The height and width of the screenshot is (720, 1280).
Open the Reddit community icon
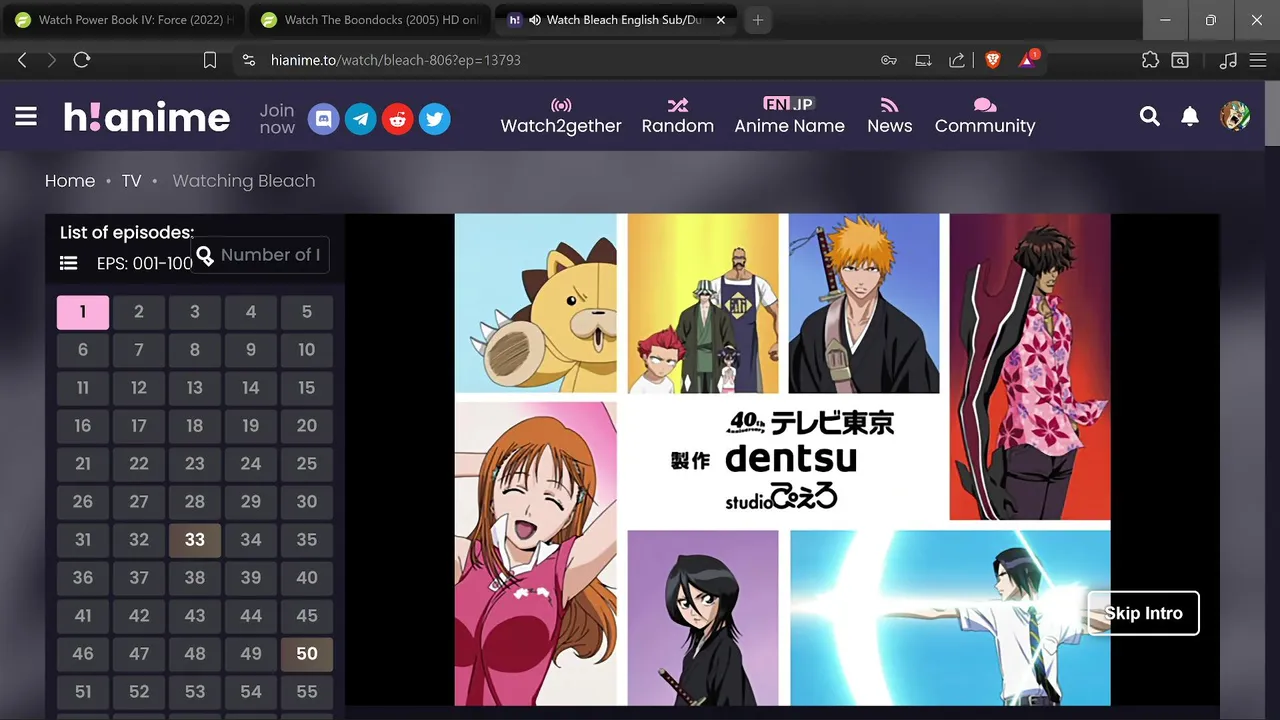tap(397, 119)
